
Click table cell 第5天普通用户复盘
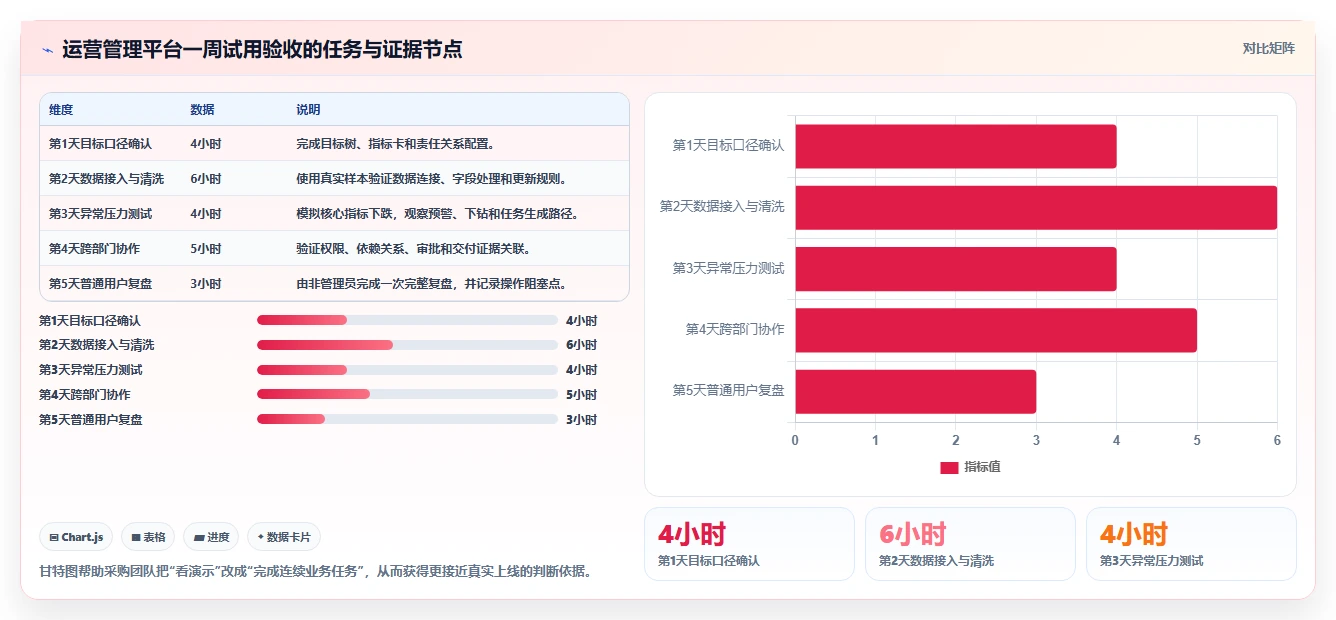click(100, 284)
